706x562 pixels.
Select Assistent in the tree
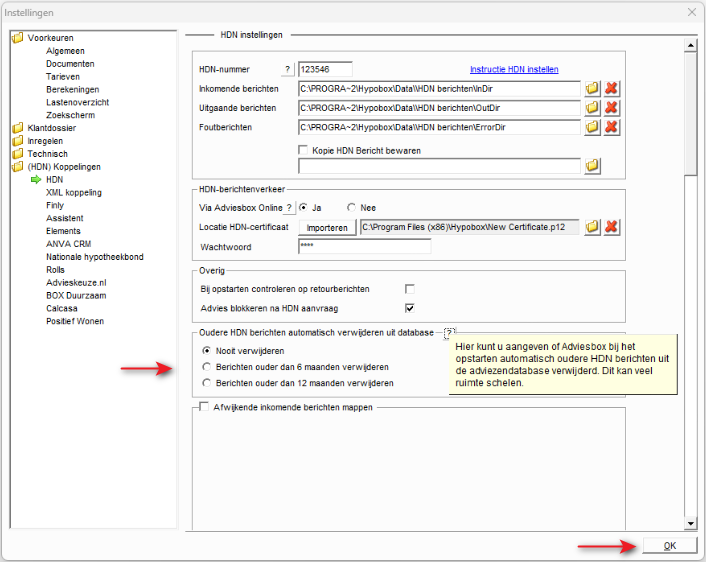click(64, 218)
